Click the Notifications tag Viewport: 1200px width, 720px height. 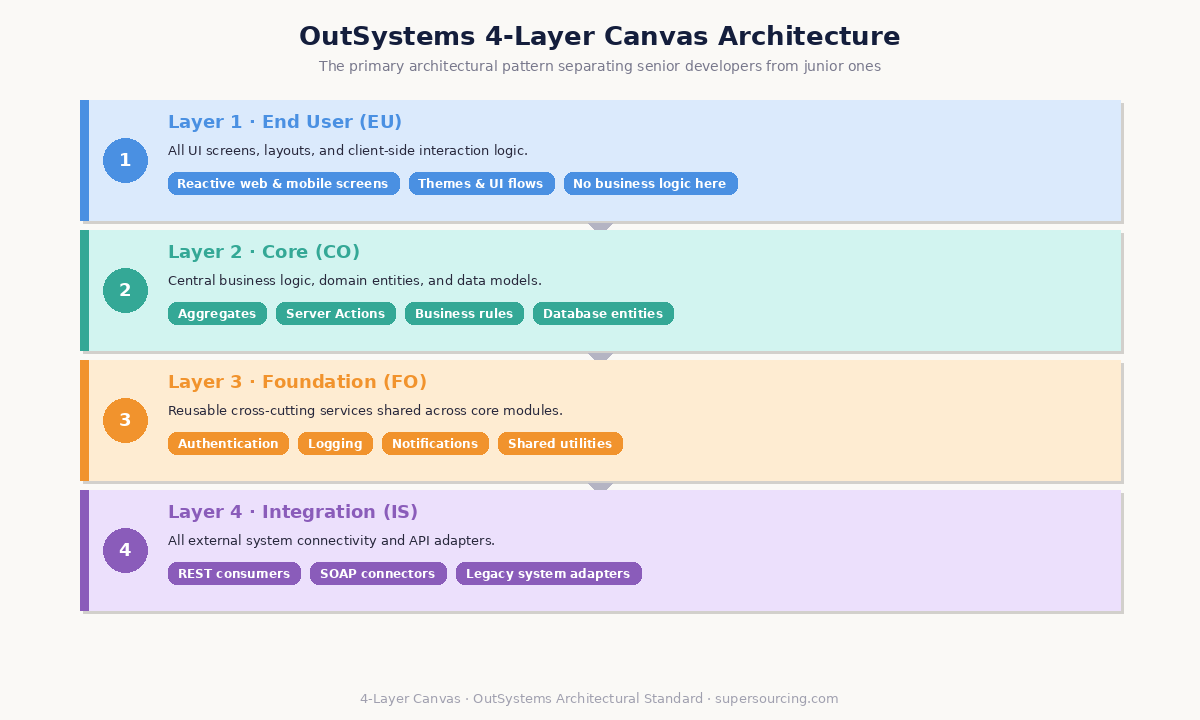coord(435,444)
